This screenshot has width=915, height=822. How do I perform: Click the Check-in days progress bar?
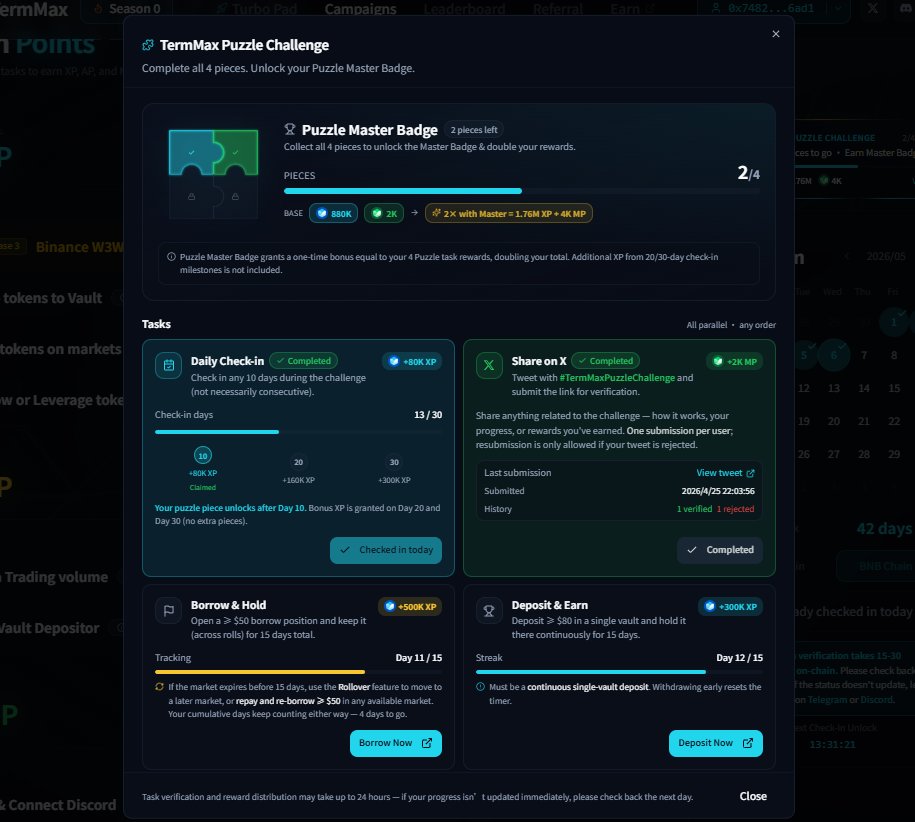[x=298, y=432]
